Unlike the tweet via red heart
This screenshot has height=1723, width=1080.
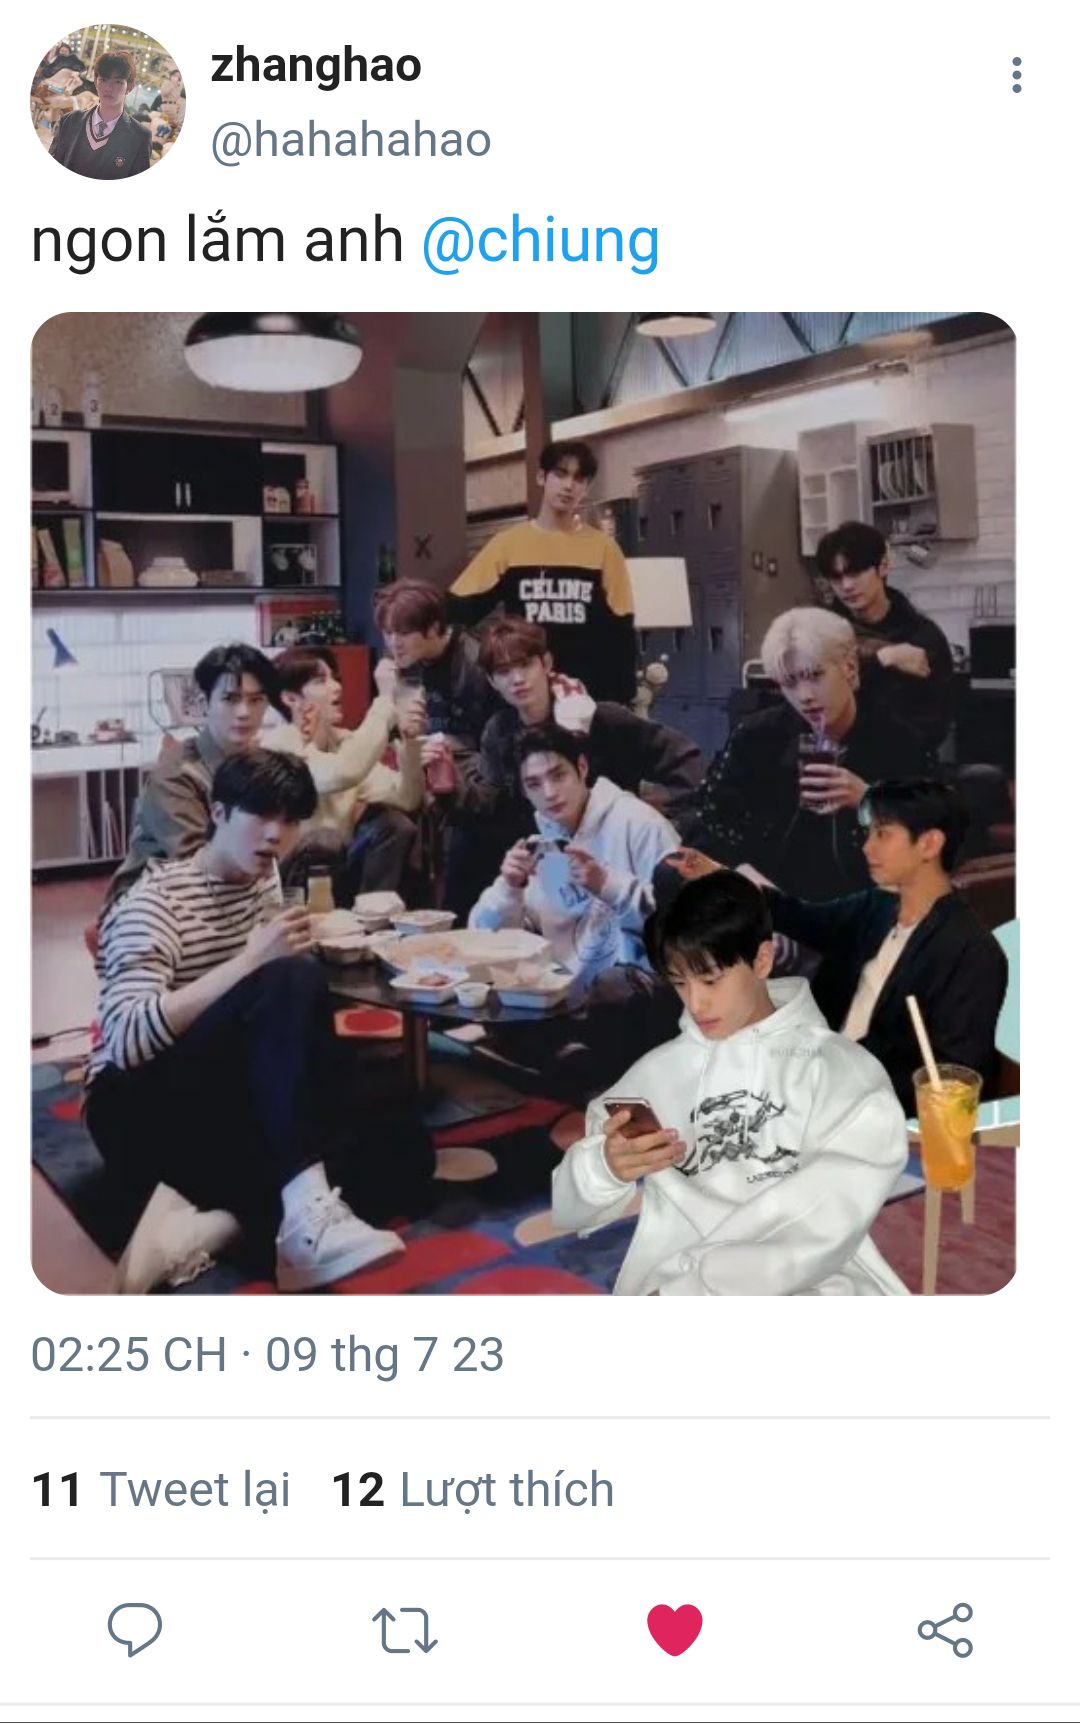point(675,1629)
